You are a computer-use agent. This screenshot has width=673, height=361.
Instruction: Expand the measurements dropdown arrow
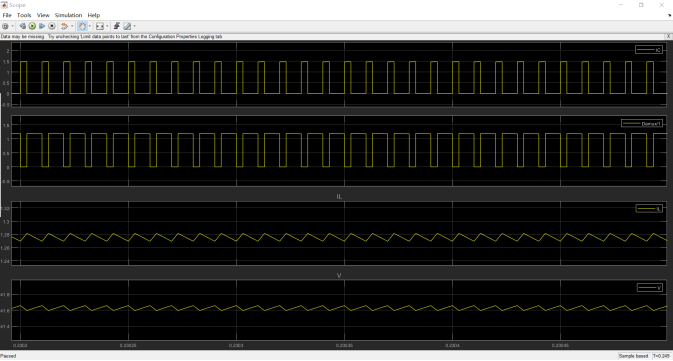pyautogui.click(x=134, y=26)
